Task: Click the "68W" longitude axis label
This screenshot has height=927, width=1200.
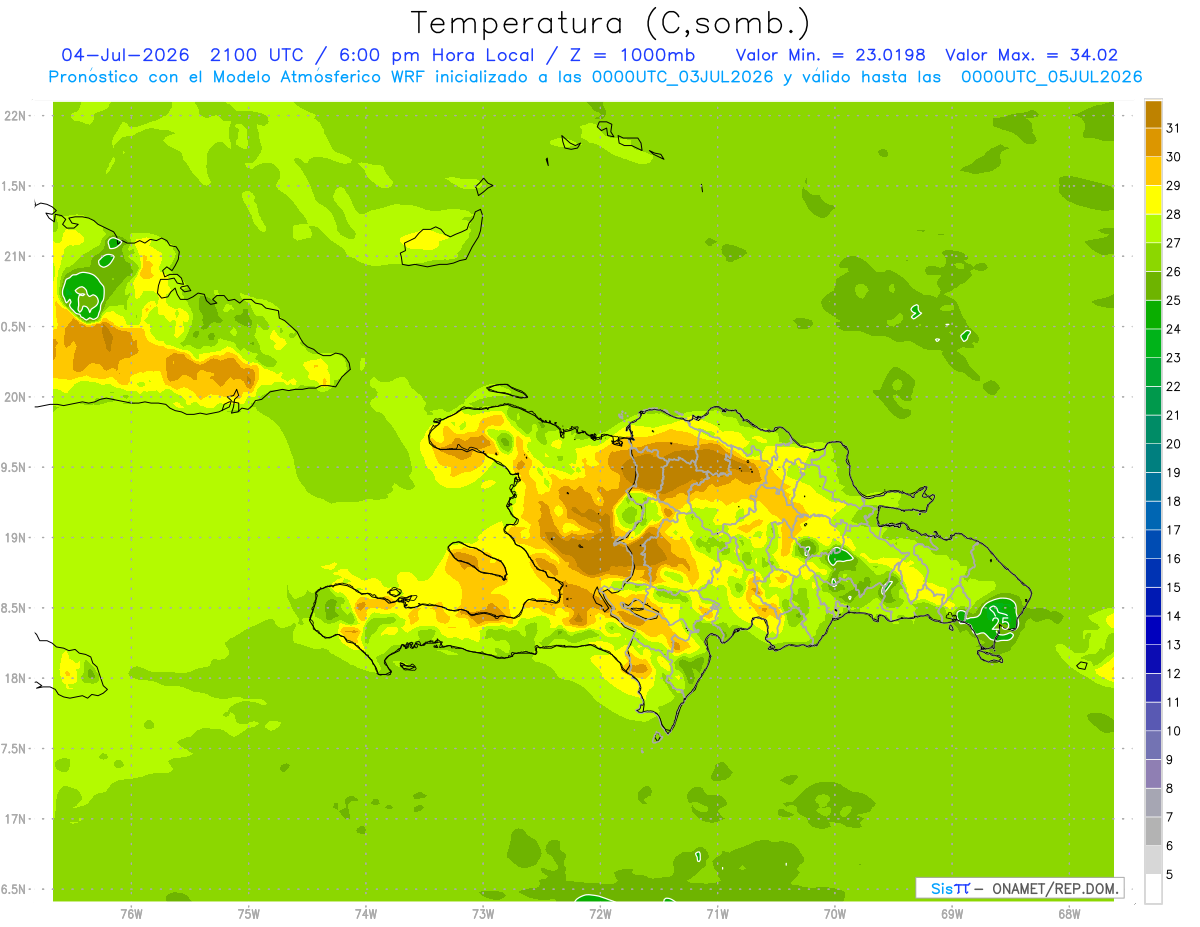Action: [x=1069, y=914]
